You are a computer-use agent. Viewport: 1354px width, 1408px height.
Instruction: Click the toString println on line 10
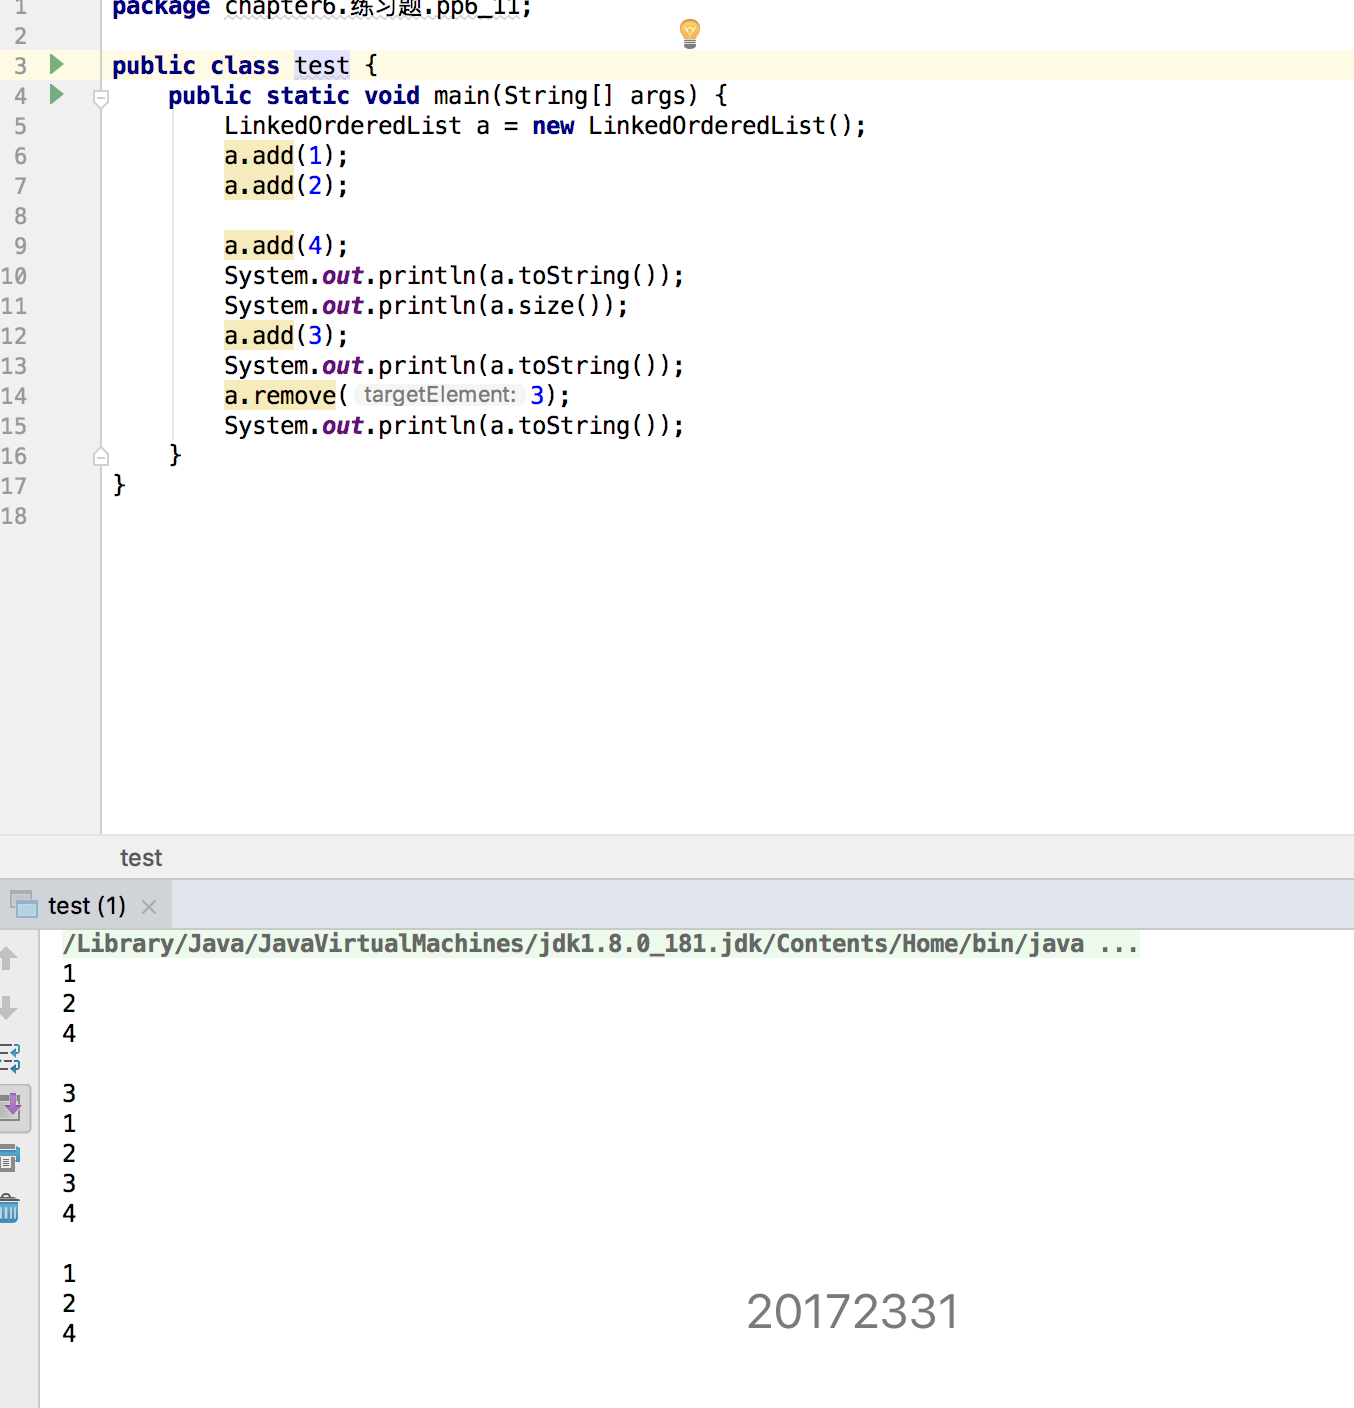coord(454,276)
